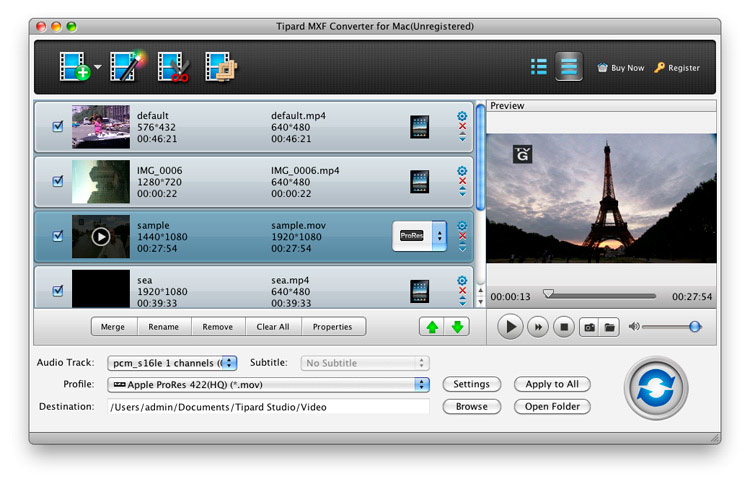750x484 pixels.
Task: Click the Destination path field
Action: coord(269,407)
